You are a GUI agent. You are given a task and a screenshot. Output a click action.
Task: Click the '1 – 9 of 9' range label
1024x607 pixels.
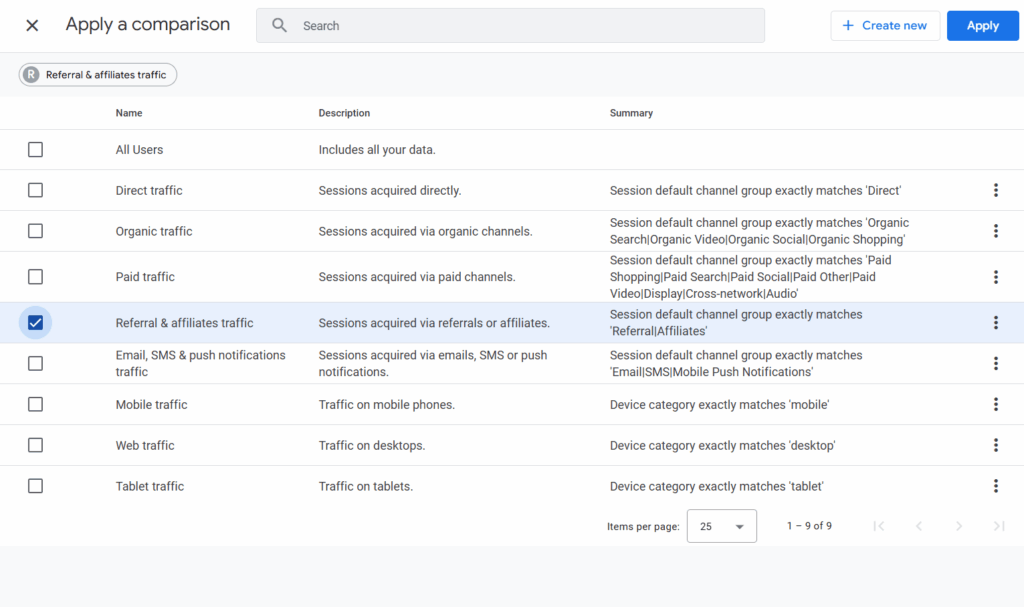click(x=809, y=526)
